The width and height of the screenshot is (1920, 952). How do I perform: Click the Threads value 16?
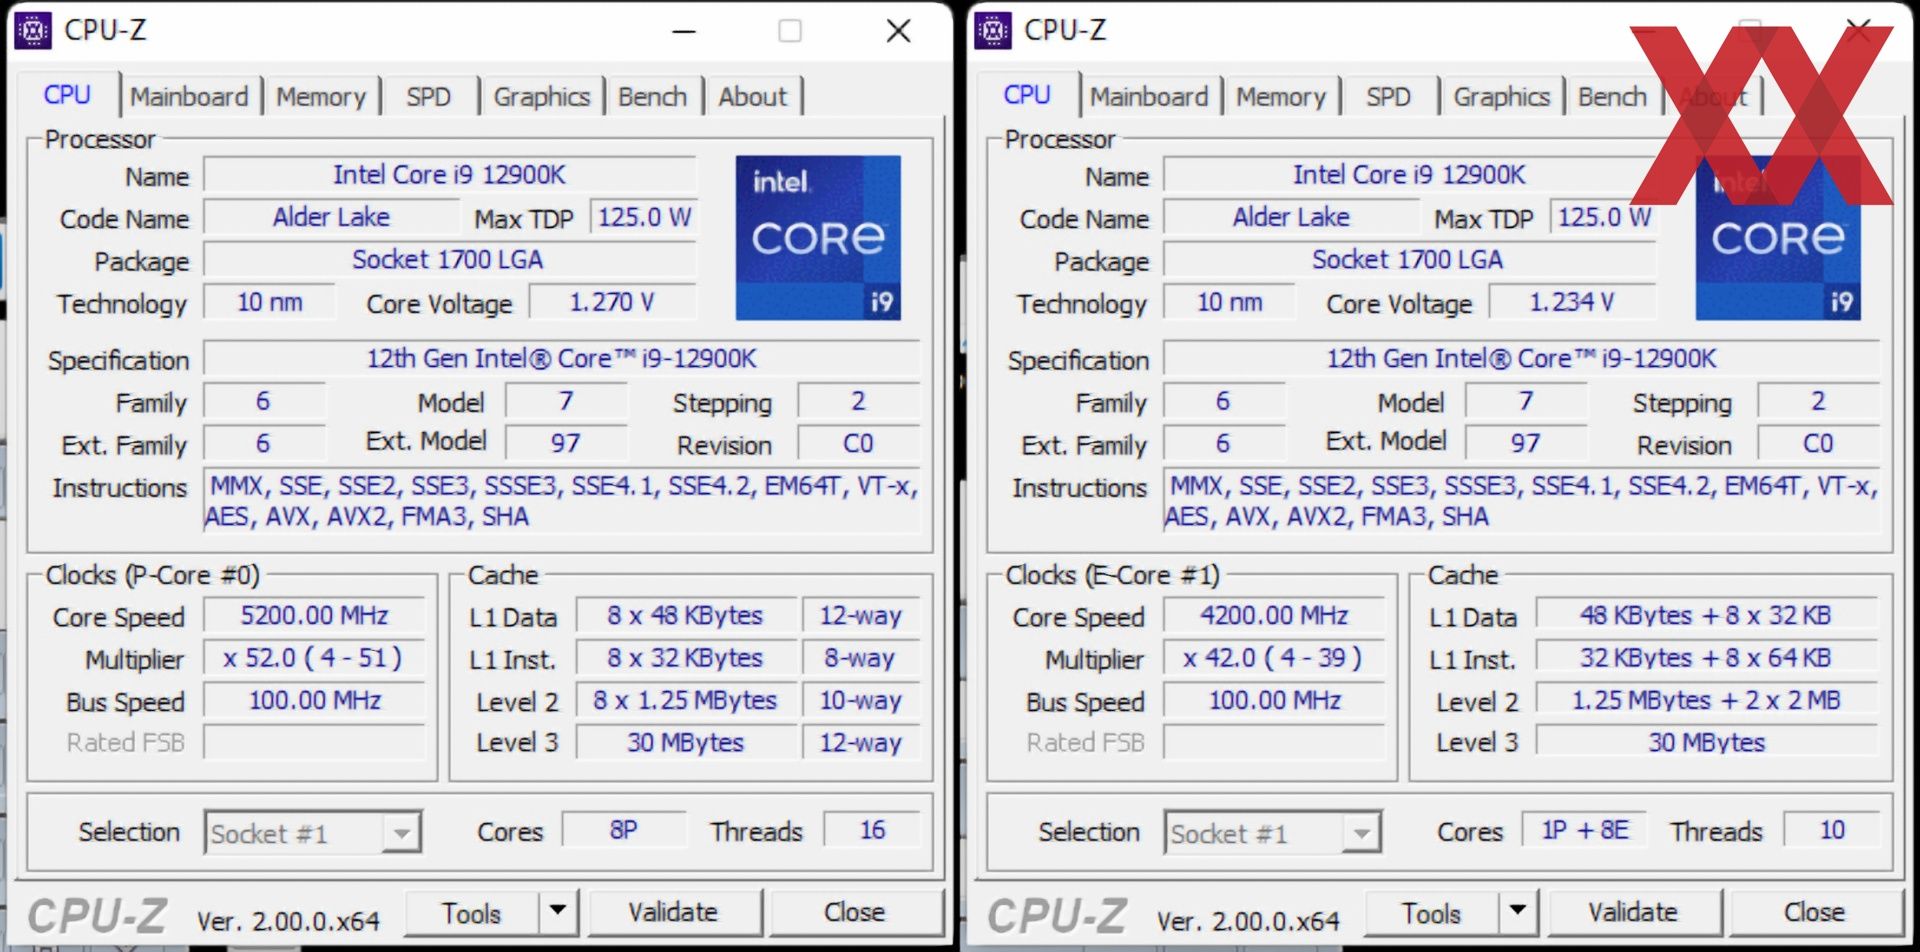(872, 830)
